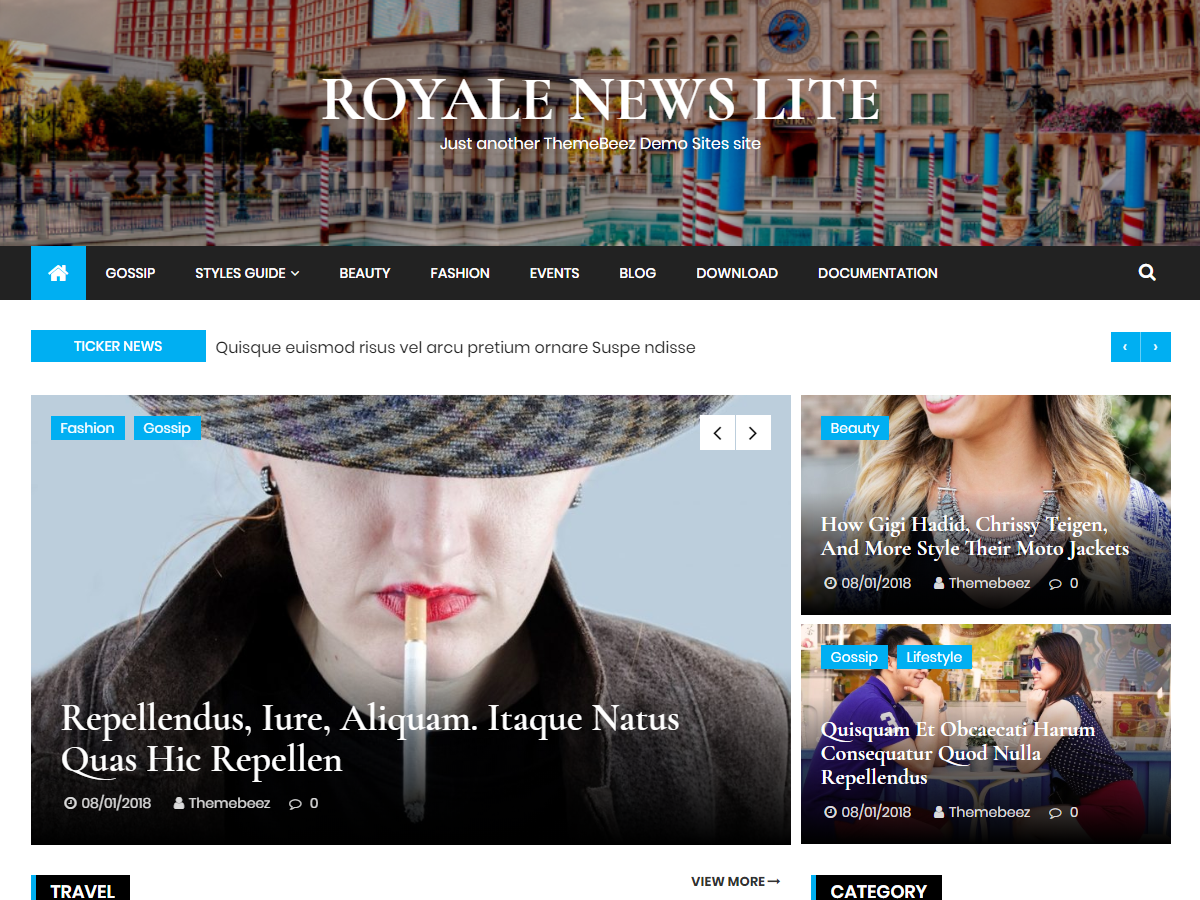1200x900 pixels.
Task: Select the Lifestyle badge on the Quisquam post
Action: pyautogui.click(x=934, y=657)
